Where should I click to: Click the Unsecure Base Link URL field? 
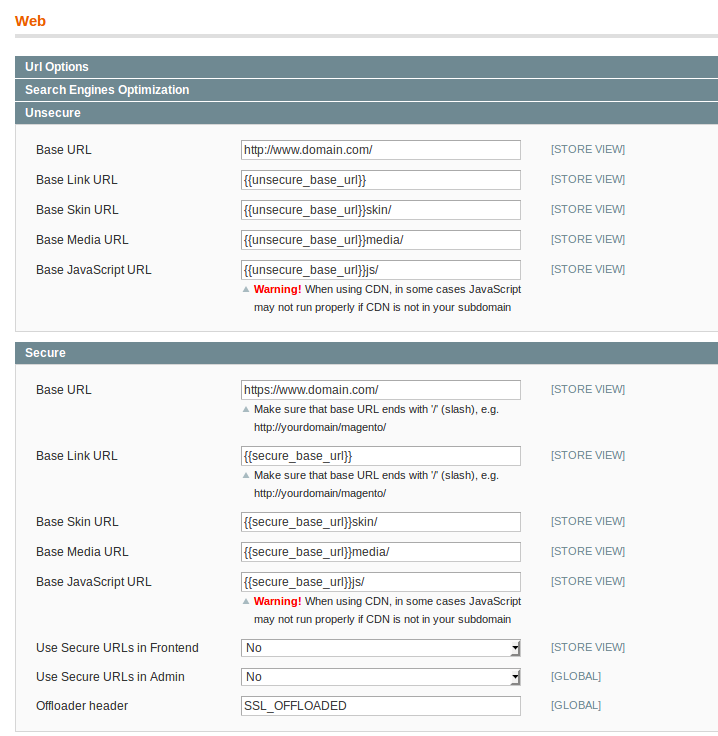click(380, 180)
